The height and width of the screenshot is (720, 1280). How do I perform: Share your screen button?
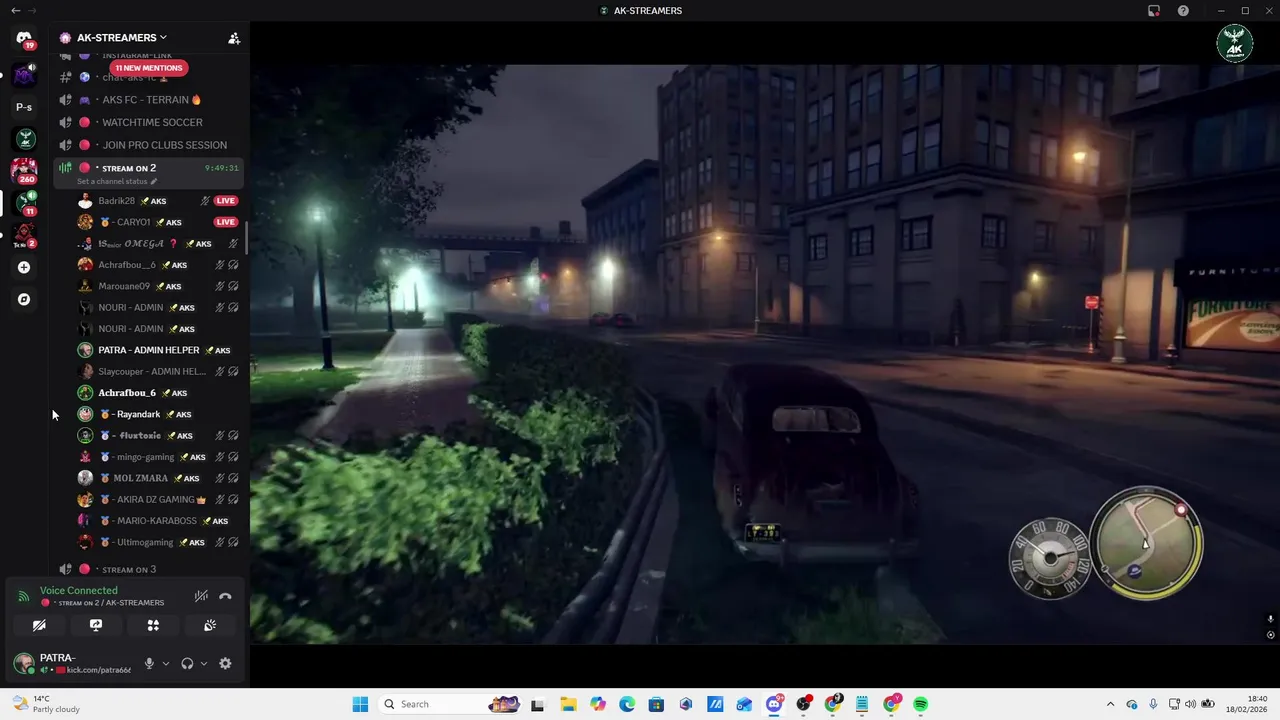point(96,625)
